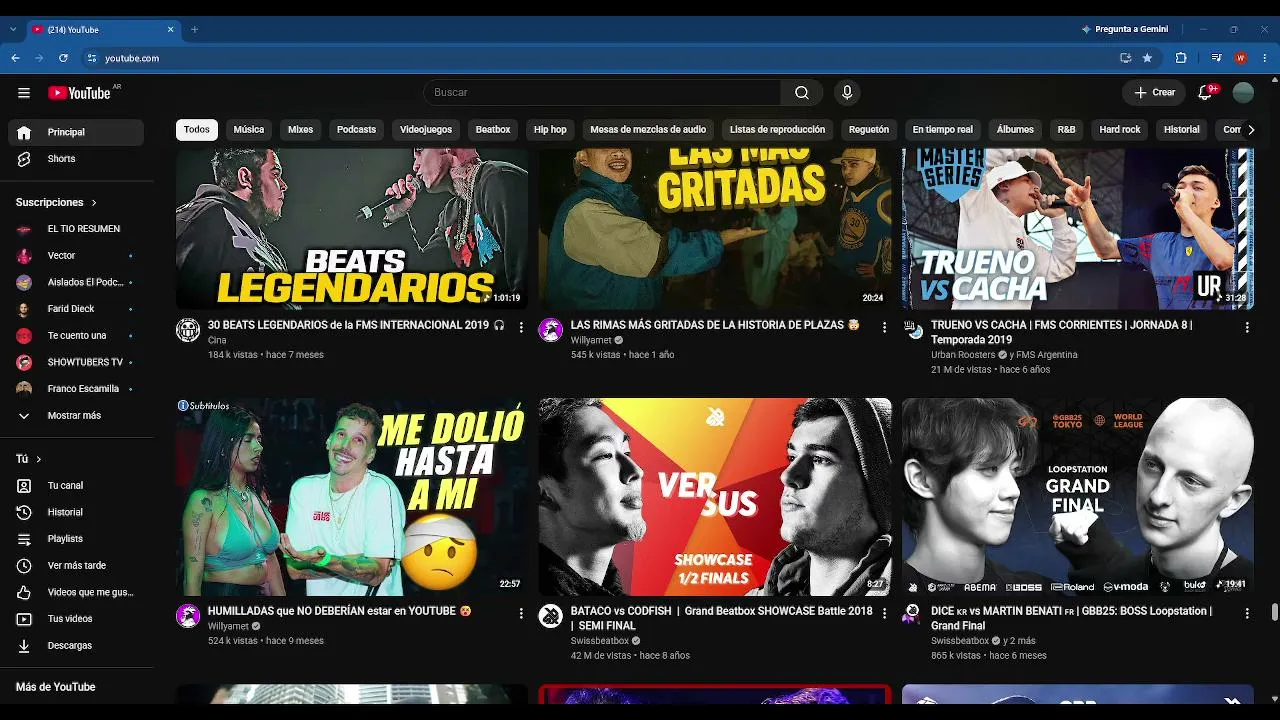Open EL TIO RESUMEN subscription

coord(76,229)
